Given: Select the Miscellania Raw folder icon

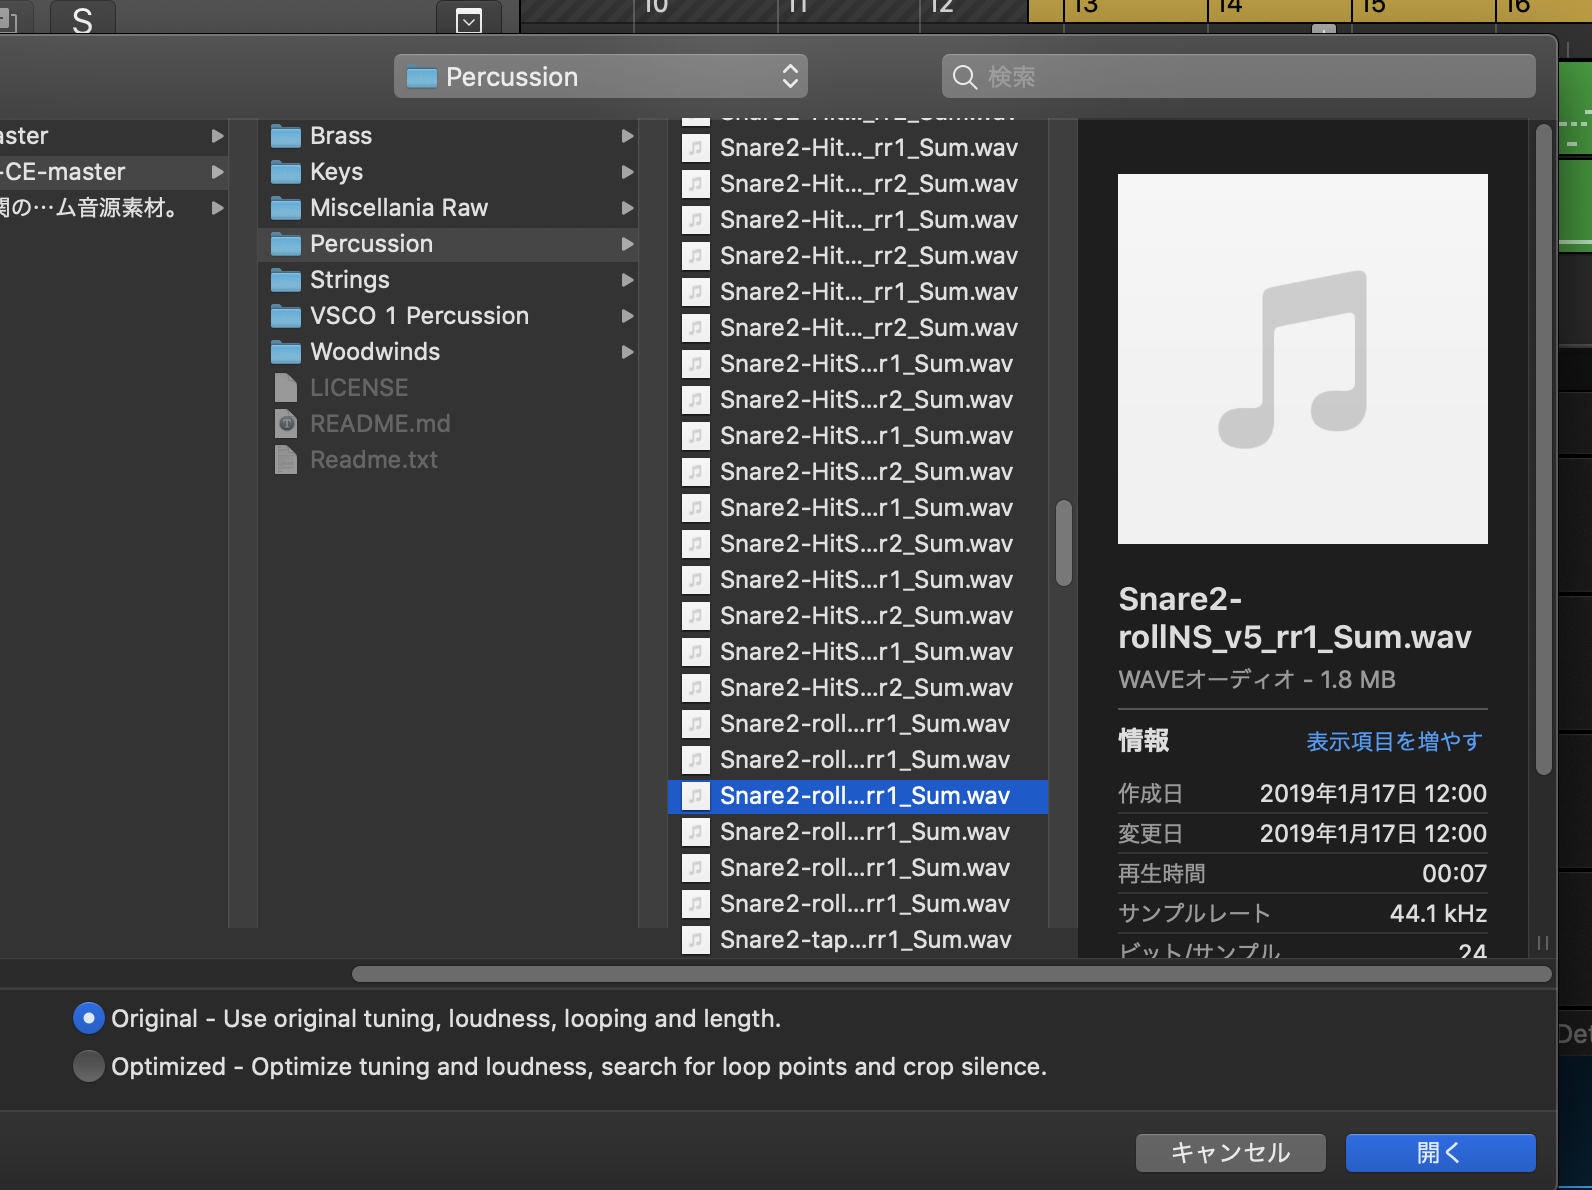Looking at the screenshot, I should pyautogui.click(x=286, y=208).
